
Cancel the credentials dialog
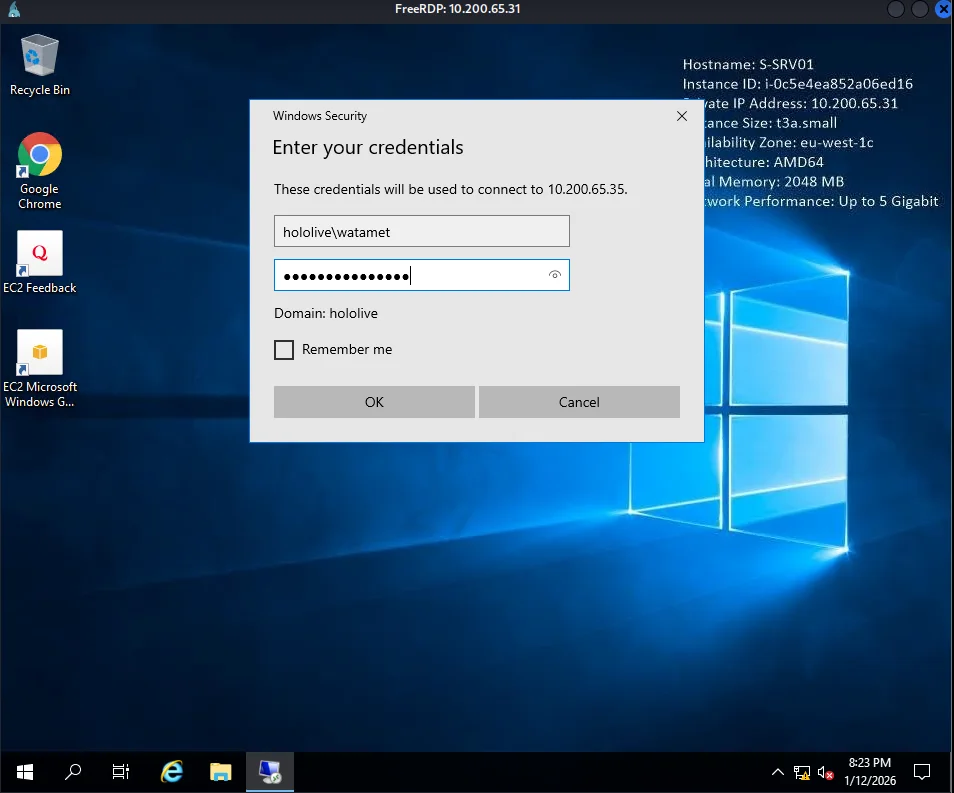click(x=579, y=402)
